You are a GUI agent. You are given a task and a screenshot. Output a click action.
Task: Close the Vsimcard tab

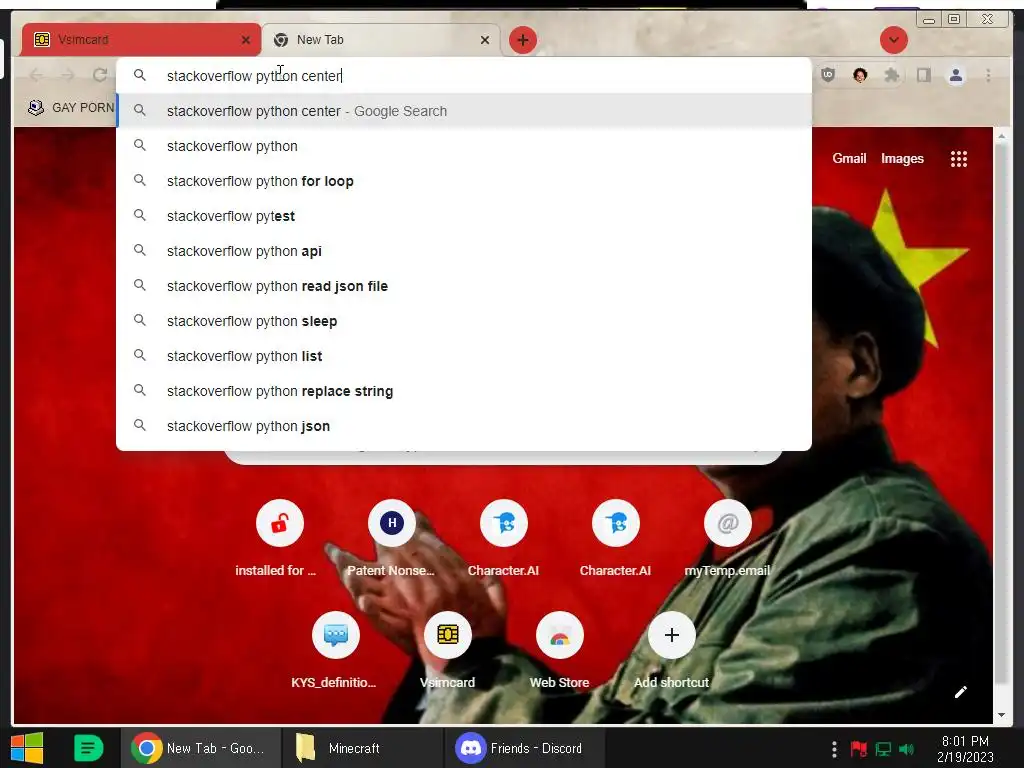[x=246, y=40]
